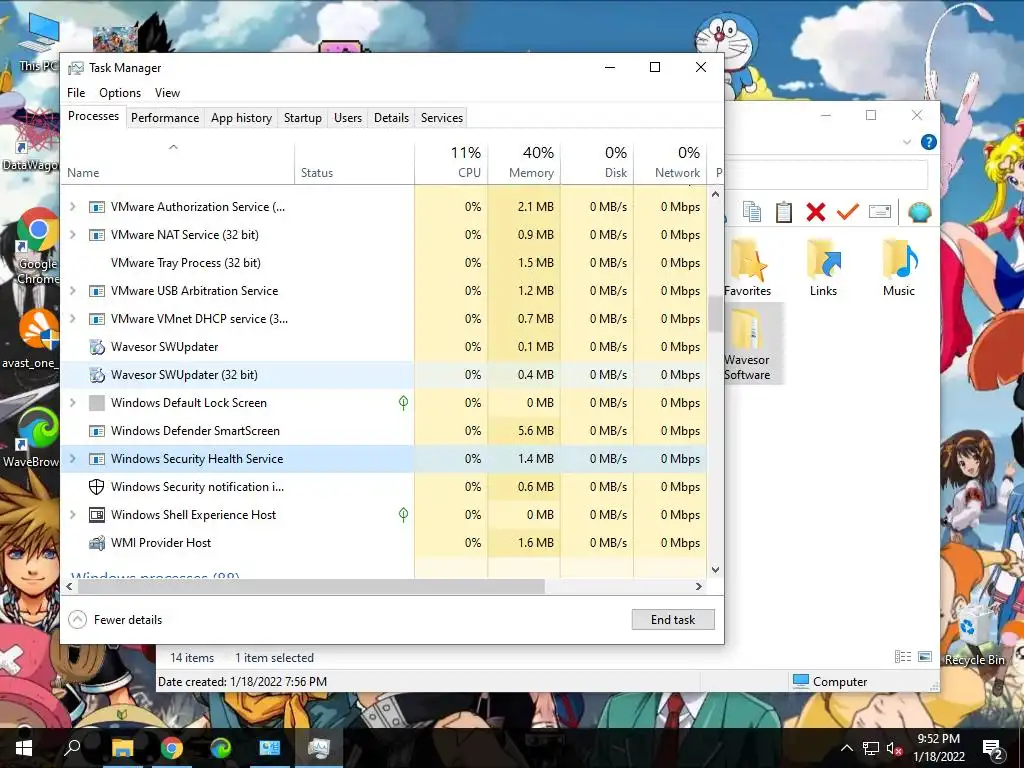The width and height of the screenshot is (1024, 768).
Task: Switch Explorer to large icons view
Action: [925, 656]
